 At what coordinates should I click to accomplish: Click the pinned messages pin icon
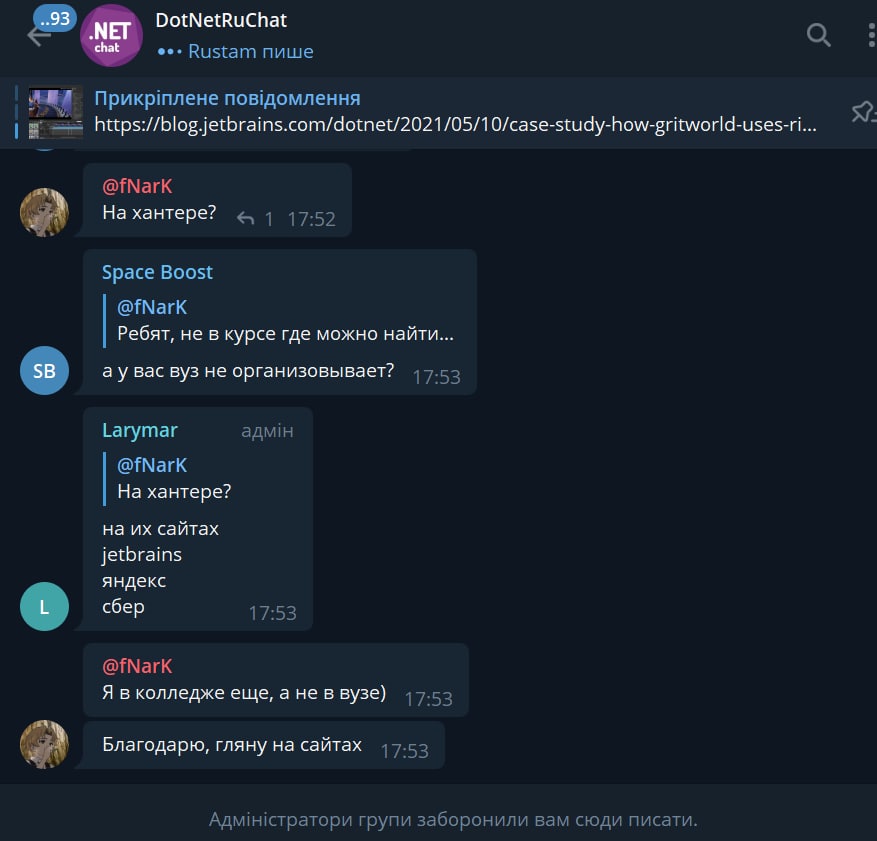point(863,112)
